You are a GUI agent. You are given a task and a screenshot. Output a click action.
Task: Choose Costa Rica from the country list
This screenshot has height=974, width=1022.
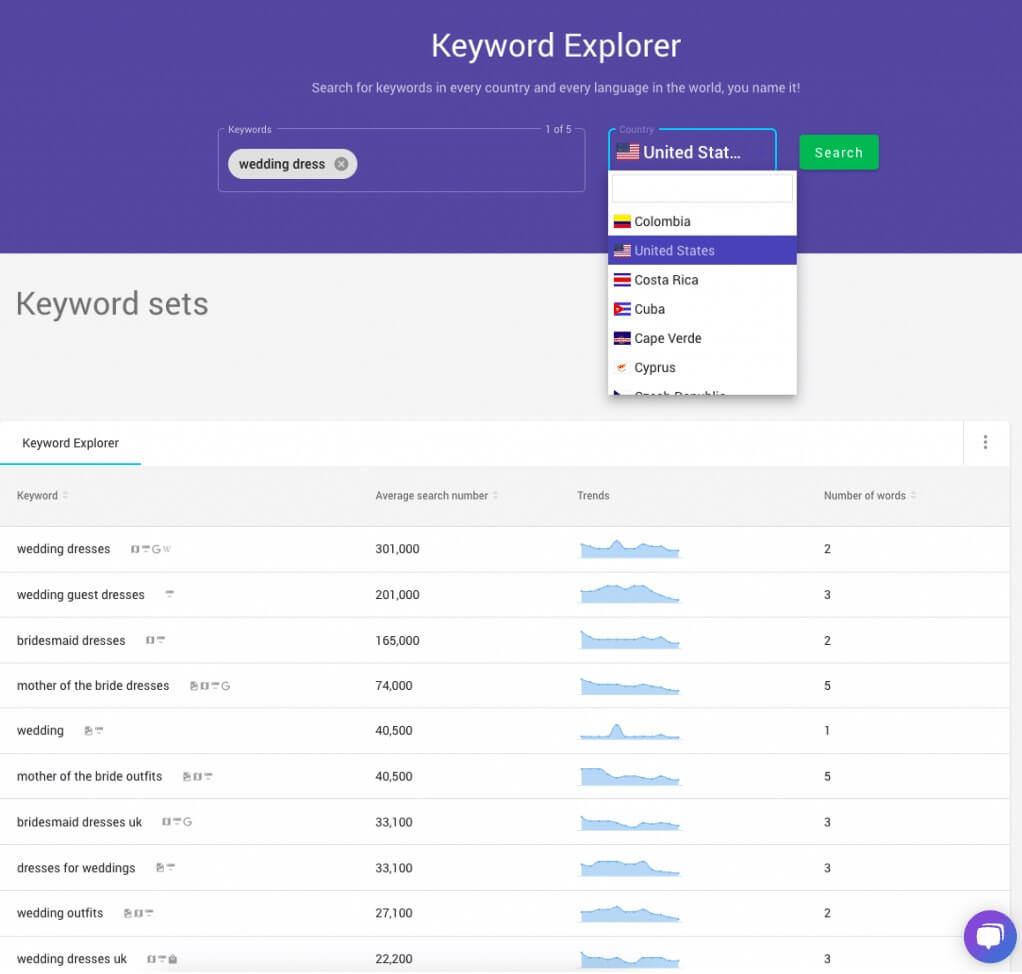702,280
